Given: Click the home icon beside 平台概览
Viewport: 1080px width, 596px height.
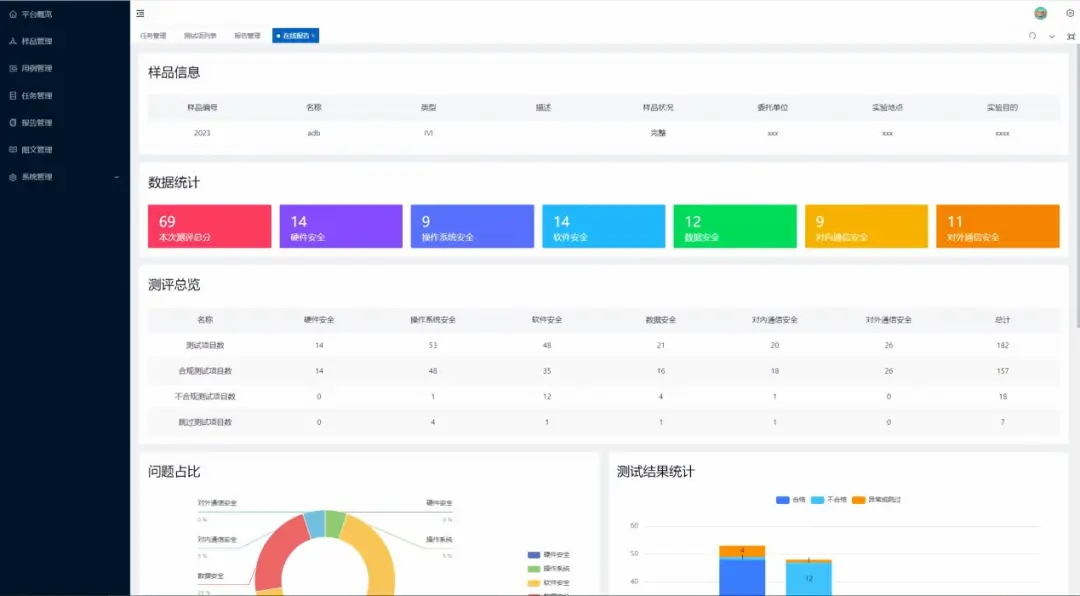Looking at the screenshot, I should 13,14.
